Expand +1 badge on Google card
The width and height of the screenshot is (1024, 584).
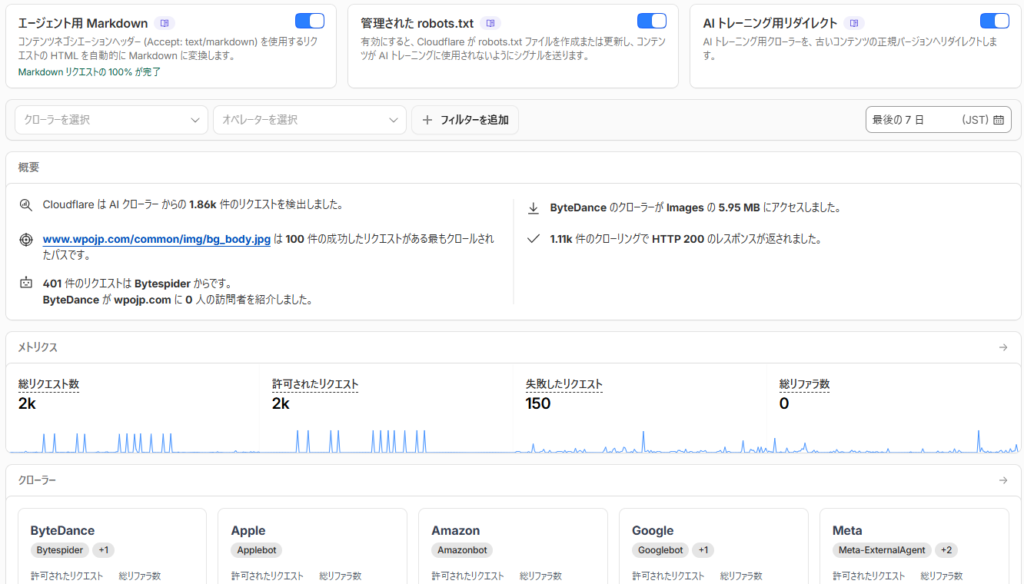[x=703, y=550]
